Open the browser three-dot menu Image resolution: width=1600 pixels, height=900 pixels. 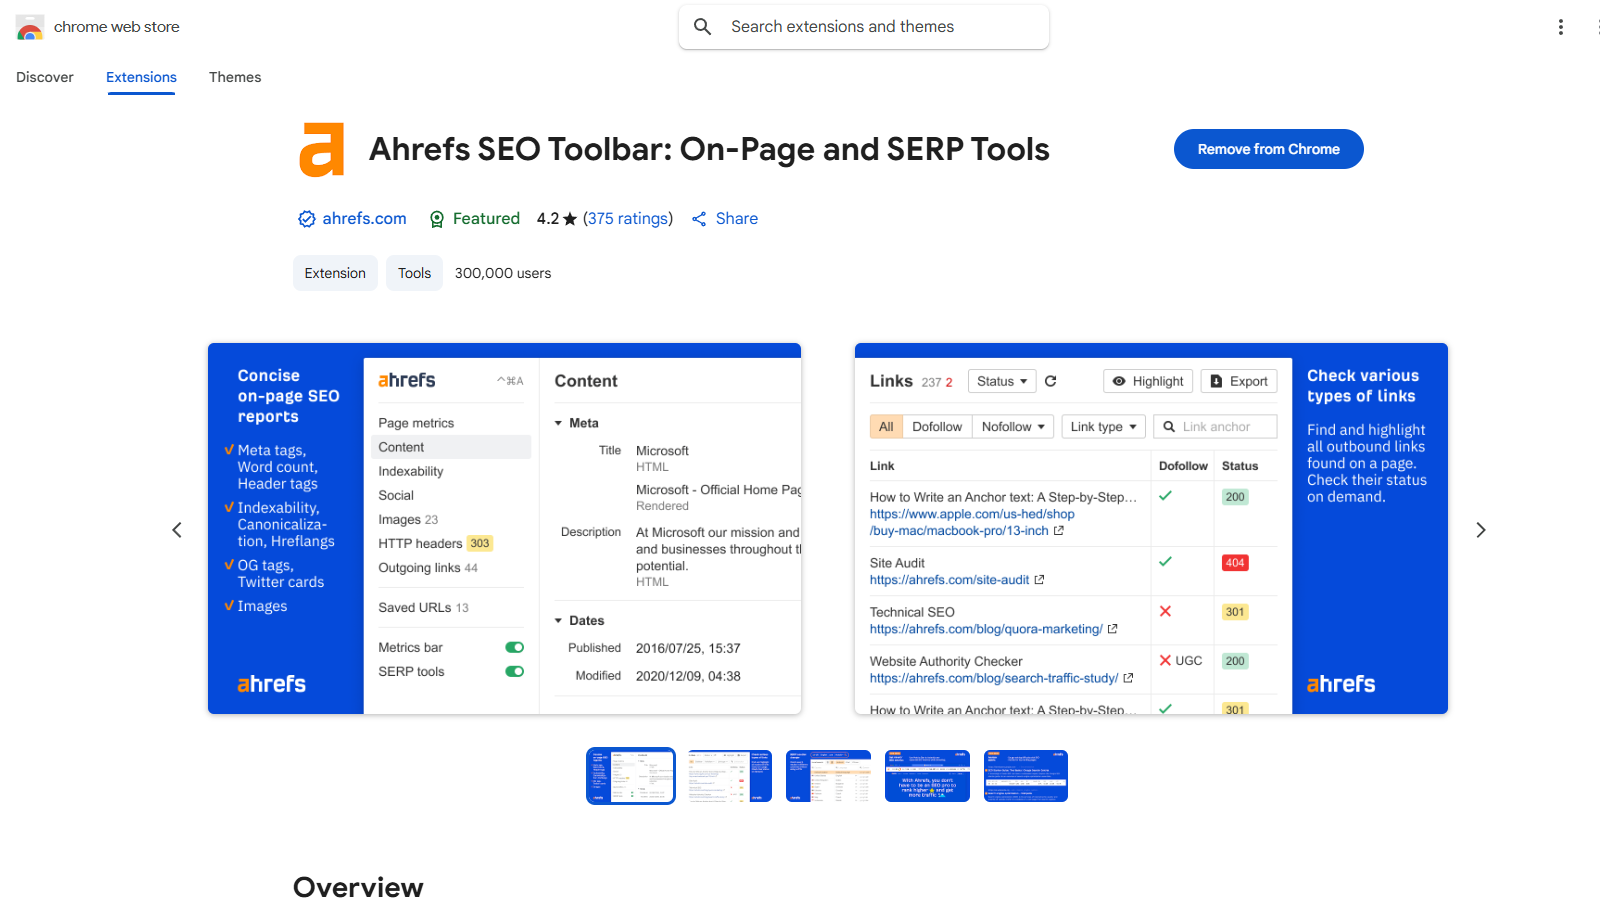click(1560, 27)
